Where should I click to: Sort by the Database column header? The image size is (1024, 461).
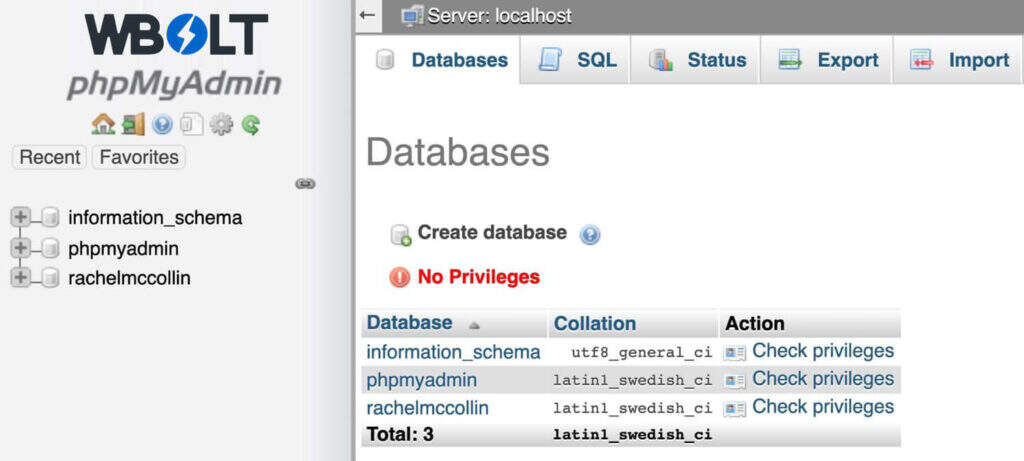[410, 323]
